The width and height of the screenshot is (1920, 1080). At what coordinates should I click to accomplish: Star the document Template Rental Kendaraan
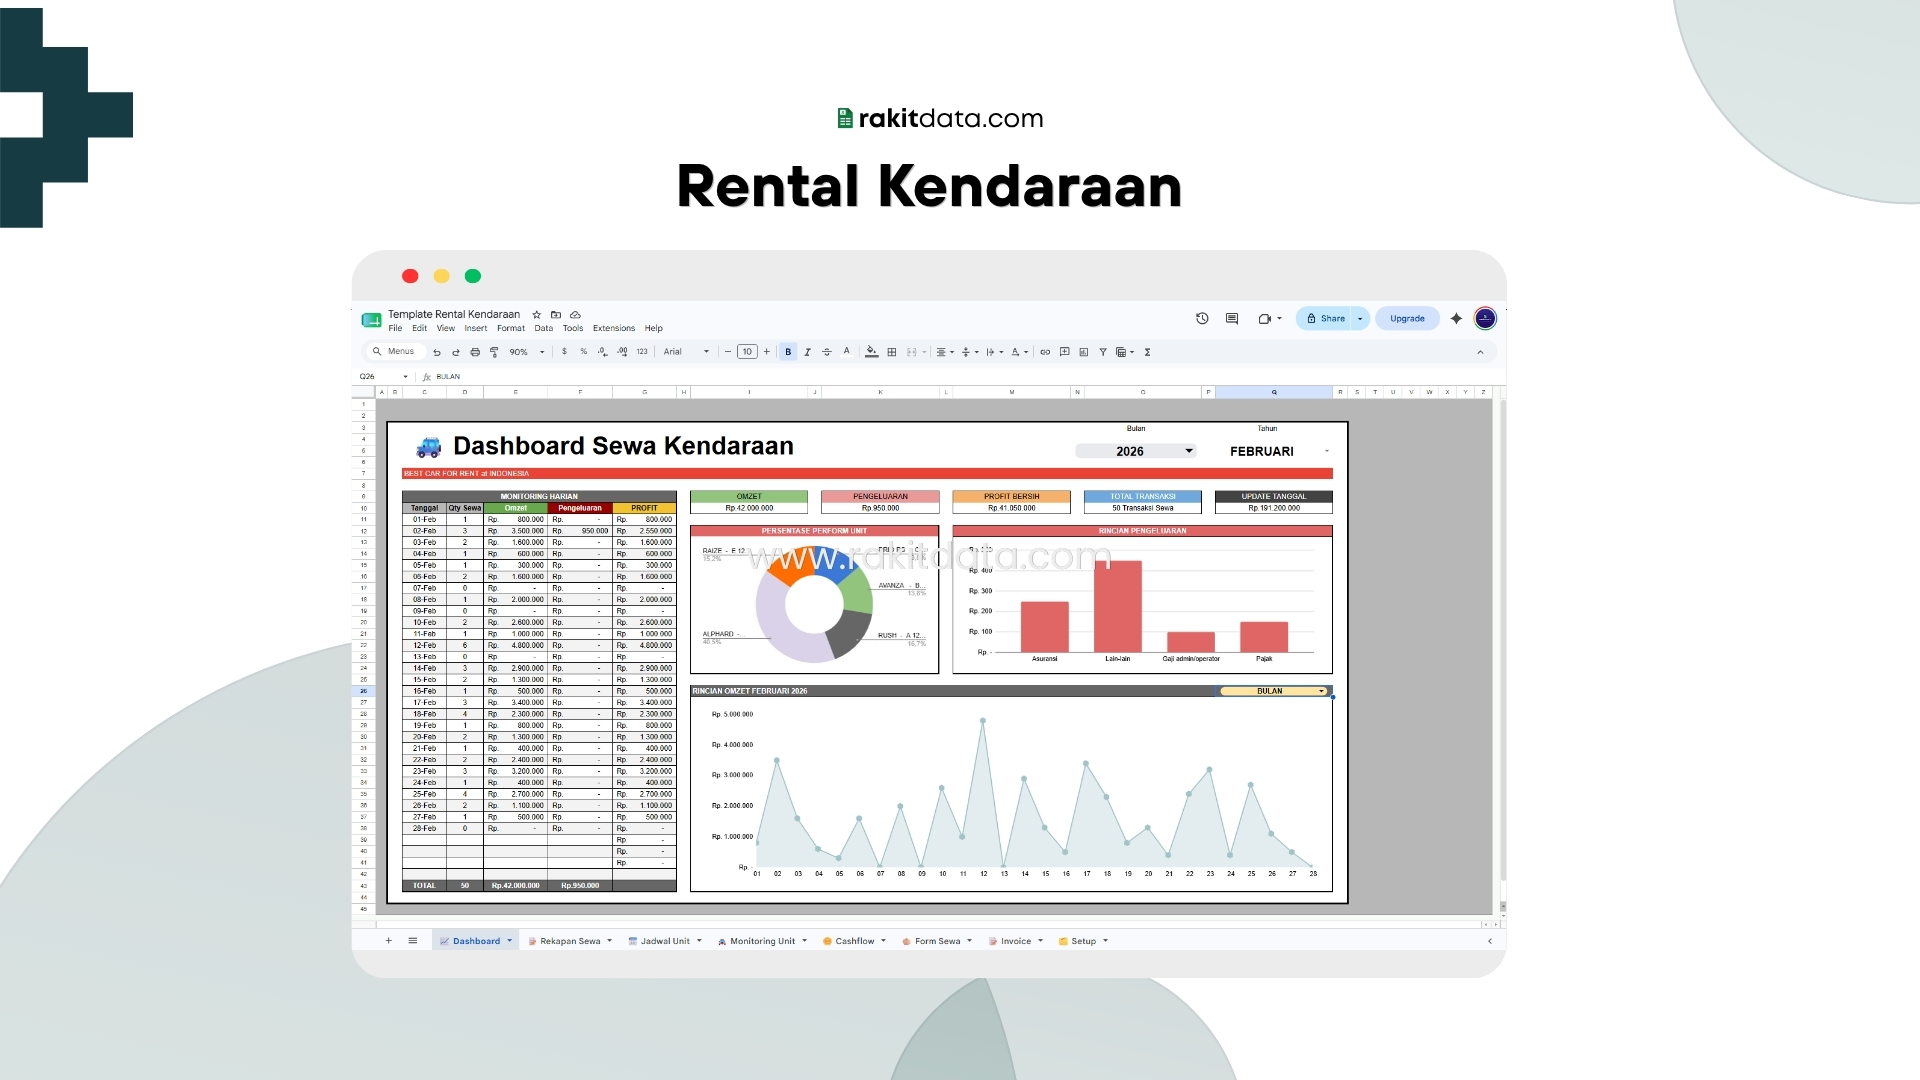[x=537, y=314]
